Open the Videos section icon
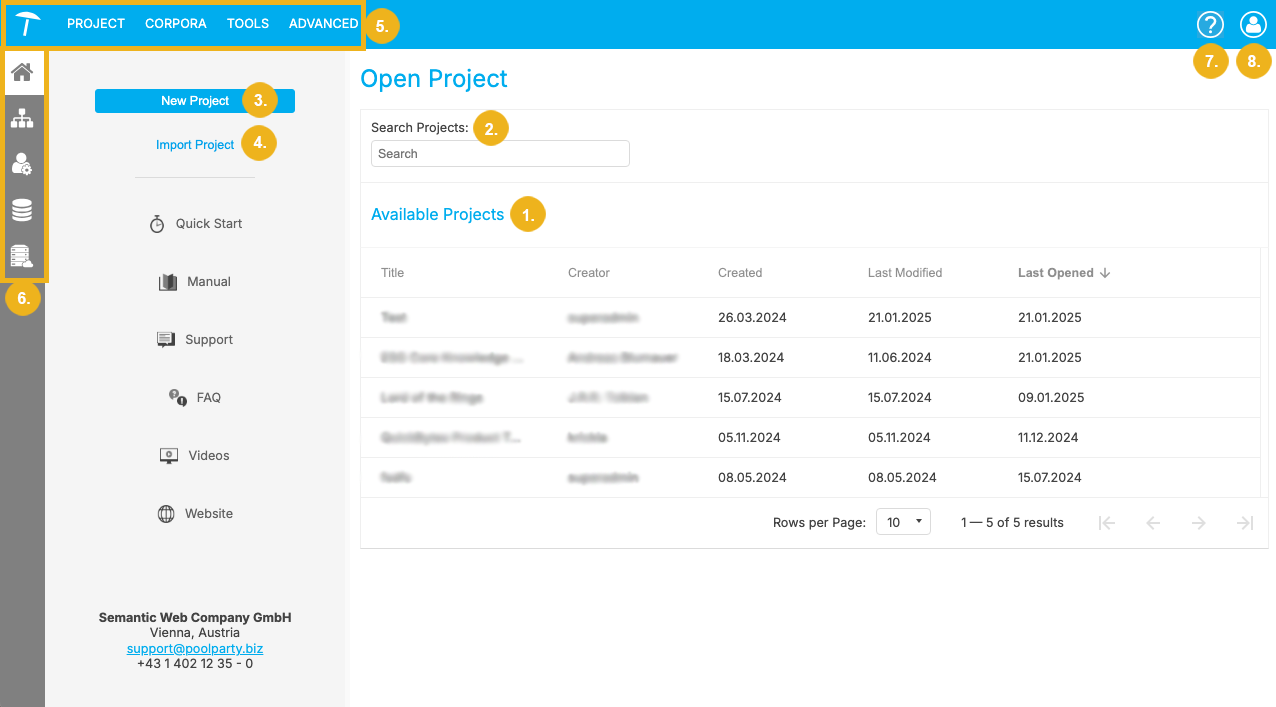Image resolution: width=1276 pixels, height=707 pixels. tap(167, 455)
